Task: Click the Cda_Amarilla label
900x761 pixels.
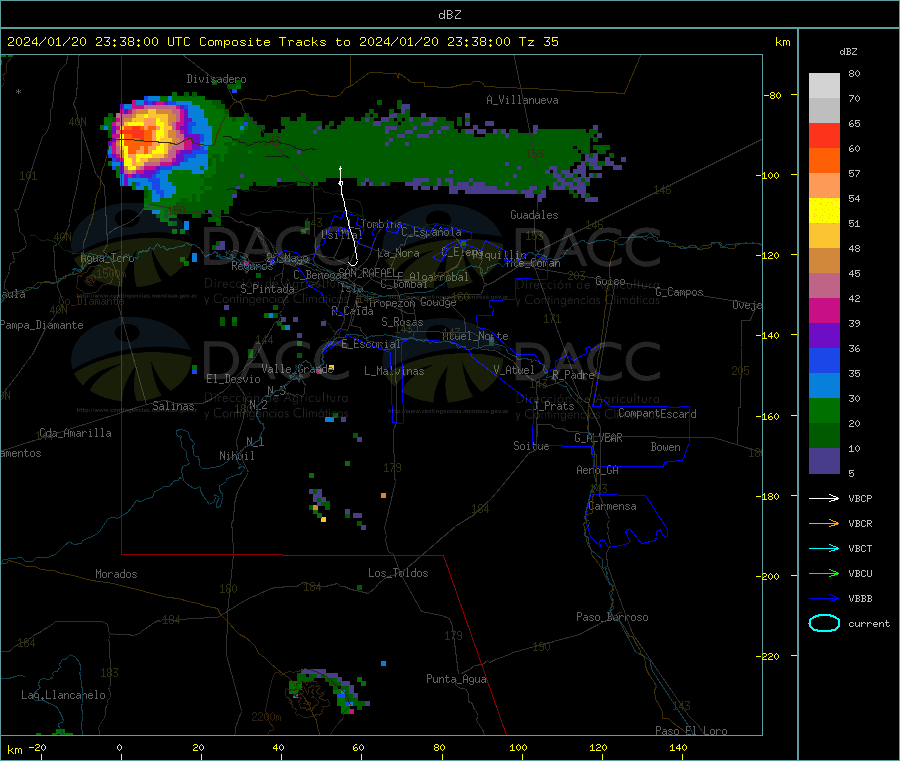Action: 75,433
